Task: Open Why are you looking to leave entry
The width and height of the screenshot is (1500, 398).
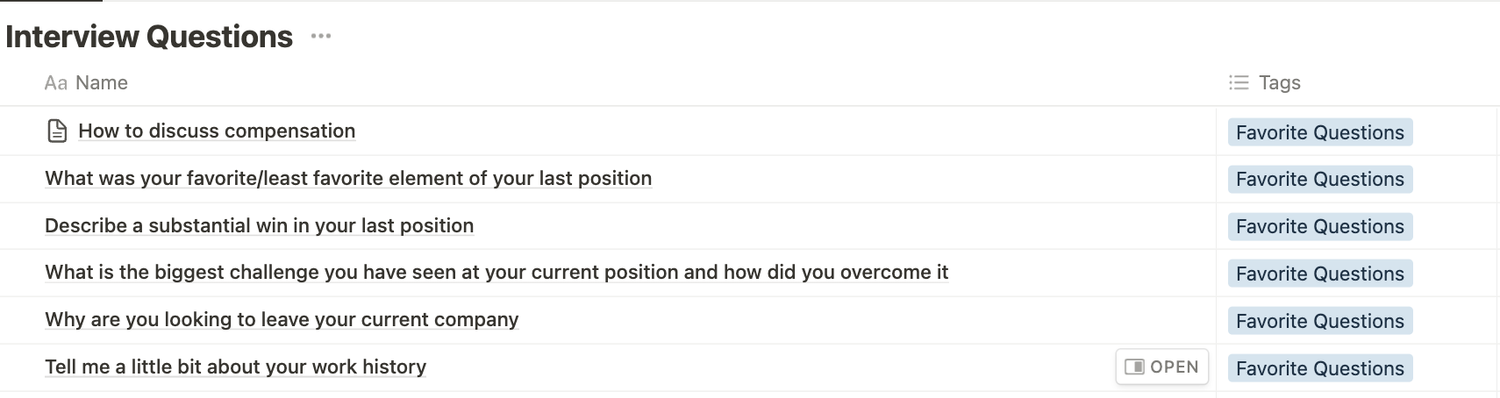Action: coord(282,320)
